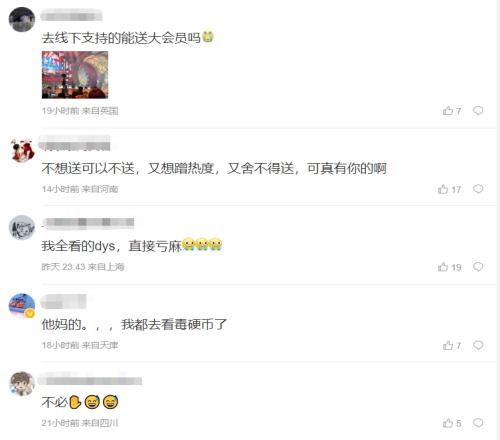Open username of the 毒硬币 commenter
Image resolution: width=500 pixels, height=440 pixels.
pos(63,301)
